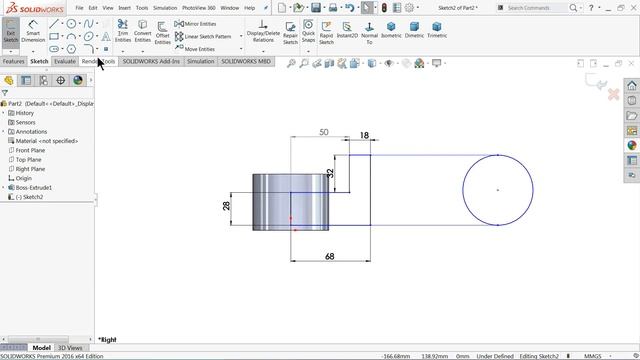Open the SOLIDWORKS Add-Ins tab
The width and height of the screenshot is (640, 360).
point(151,61)
